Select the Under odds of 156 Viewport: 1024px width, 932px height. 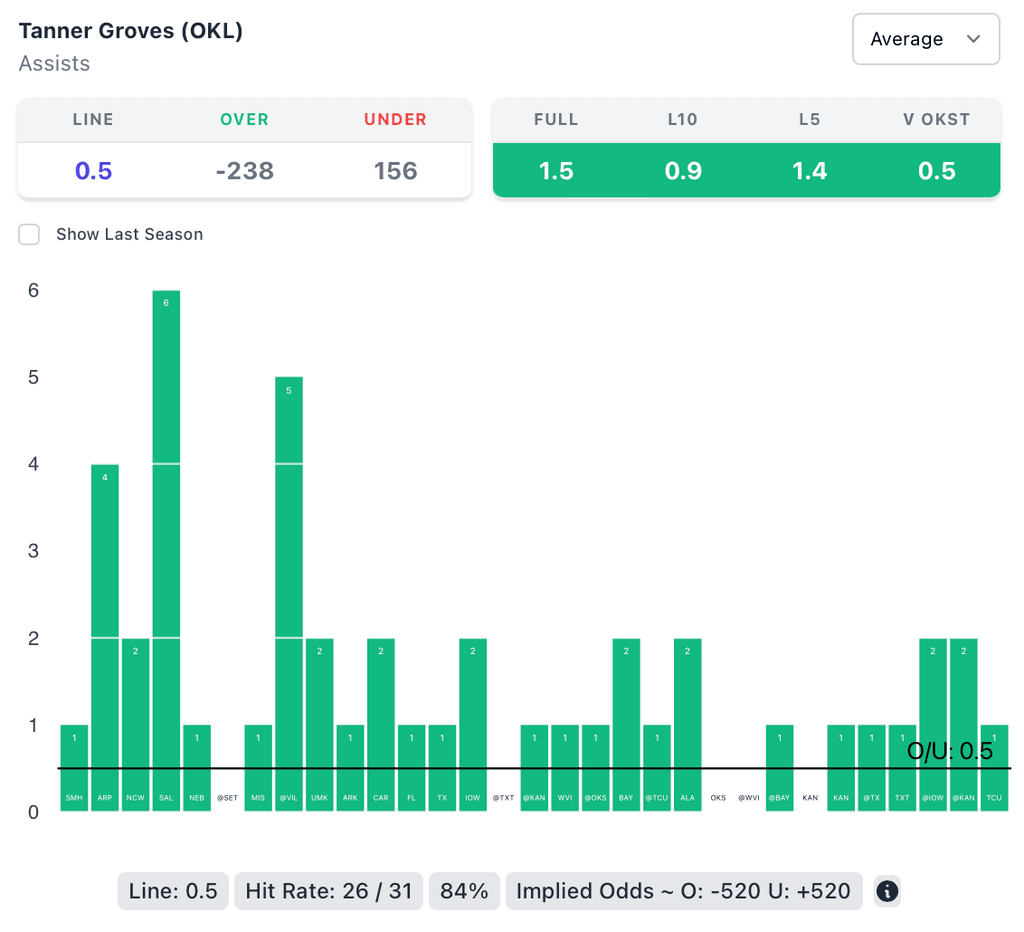(395, 171)
